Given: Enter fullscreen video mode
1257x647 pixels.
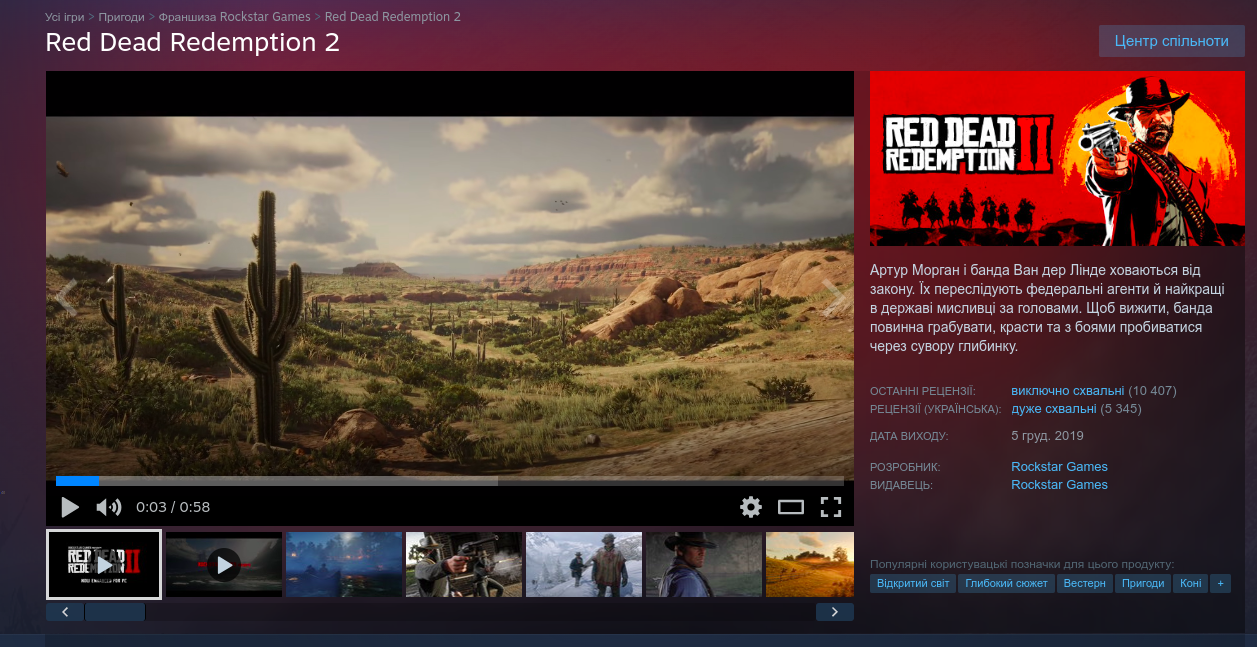Looking at the screenshot, I should 831,507.
